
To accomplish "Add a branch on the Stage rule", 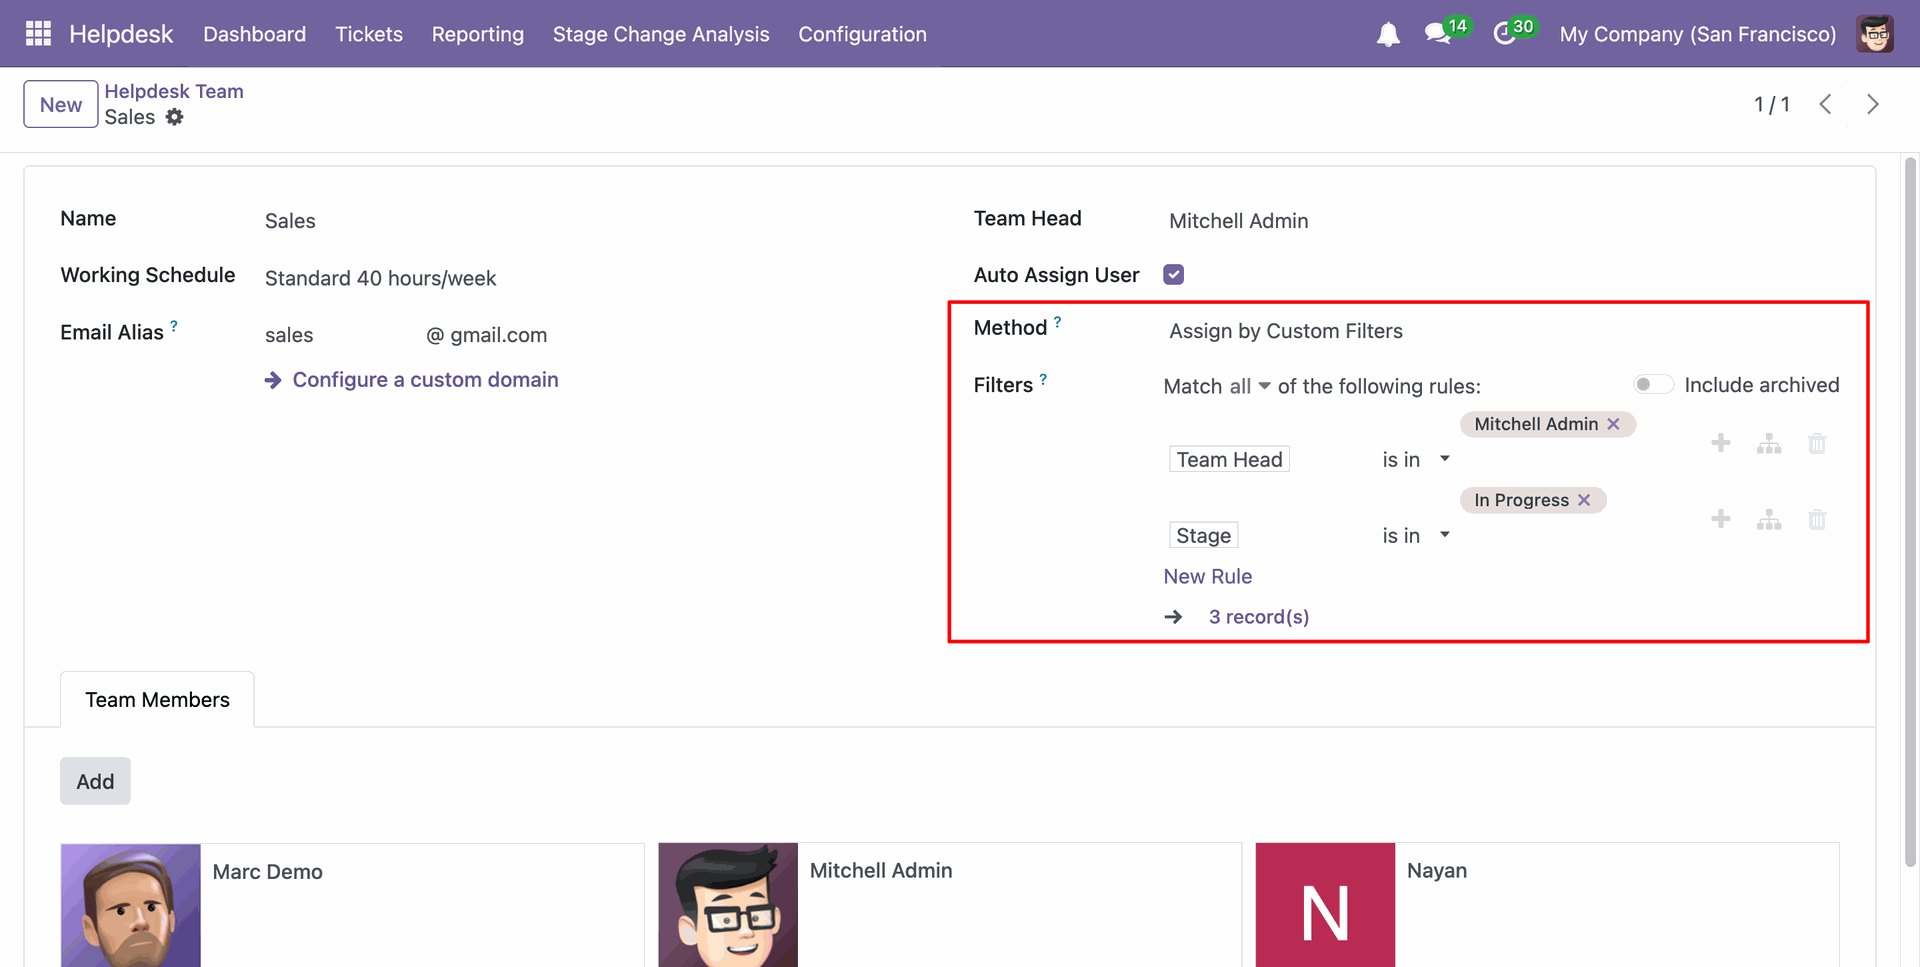I will tap(1768, 520).
